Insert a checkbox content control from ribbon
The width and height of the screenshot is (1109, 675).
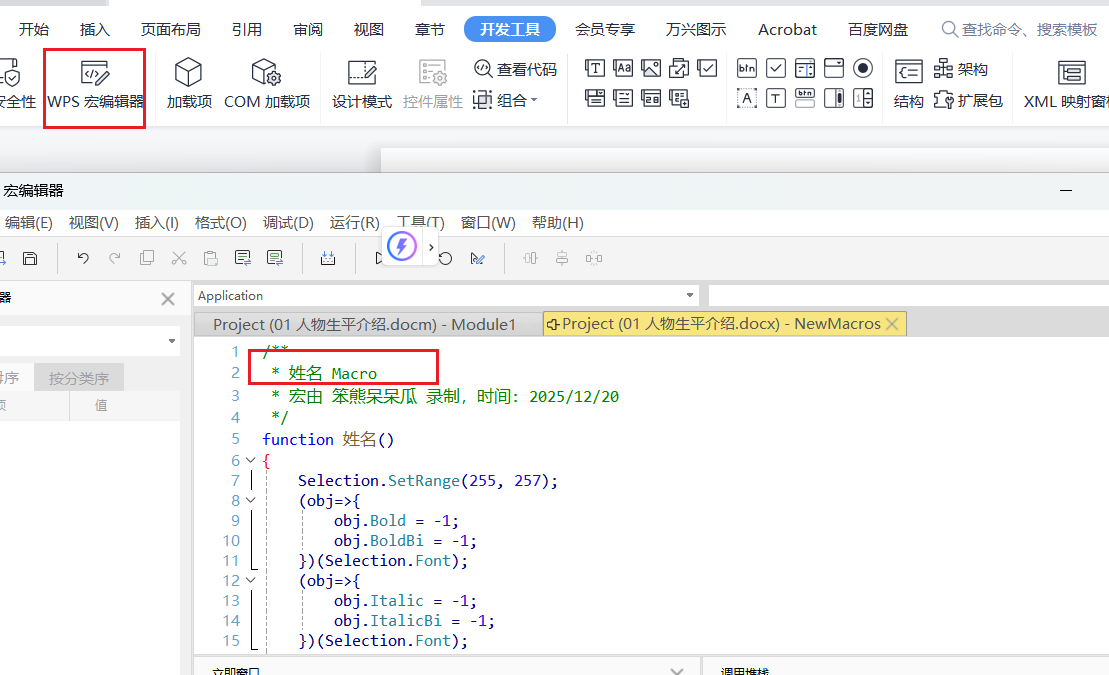(x=708, y=69)
